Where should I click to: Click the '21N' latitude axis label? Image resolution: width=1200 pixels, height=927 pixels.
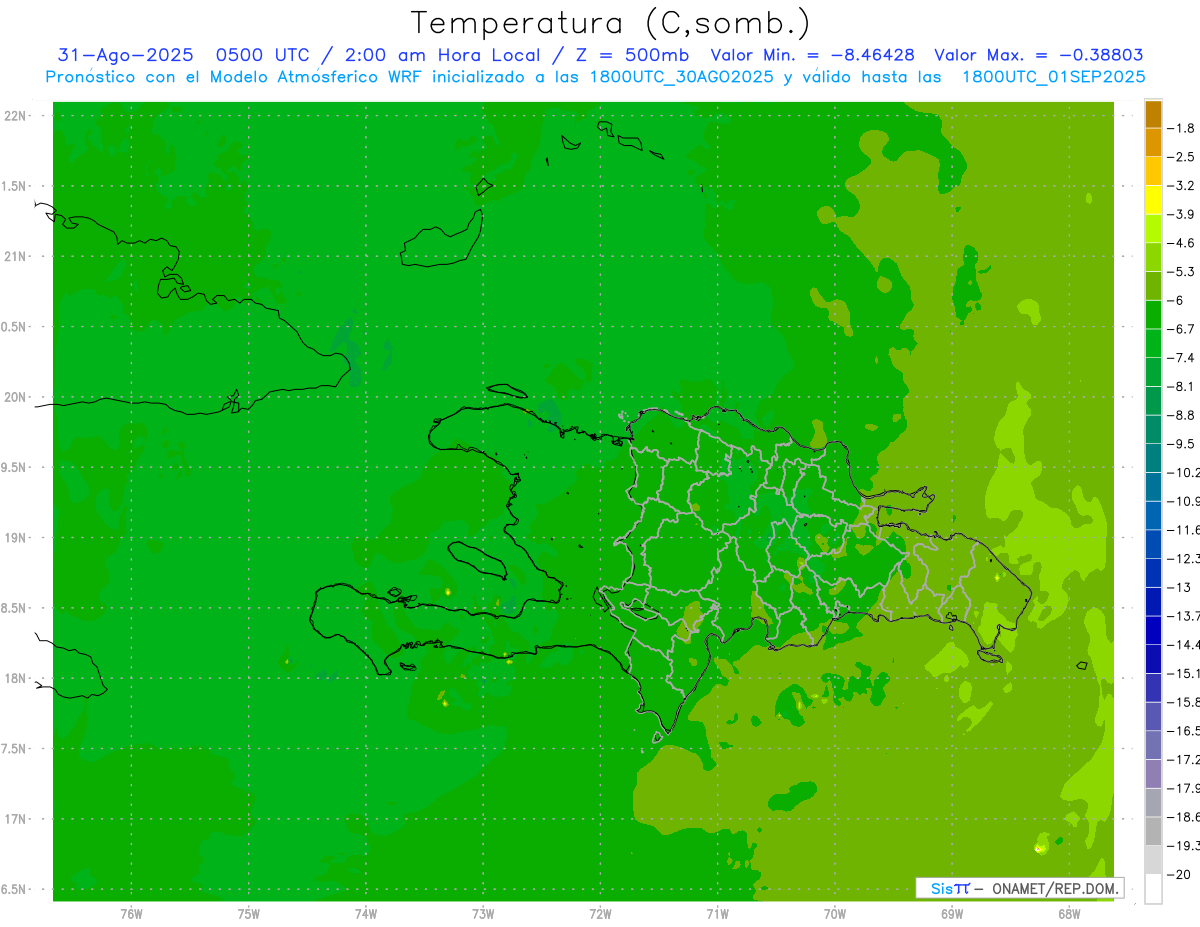[16, 256]
